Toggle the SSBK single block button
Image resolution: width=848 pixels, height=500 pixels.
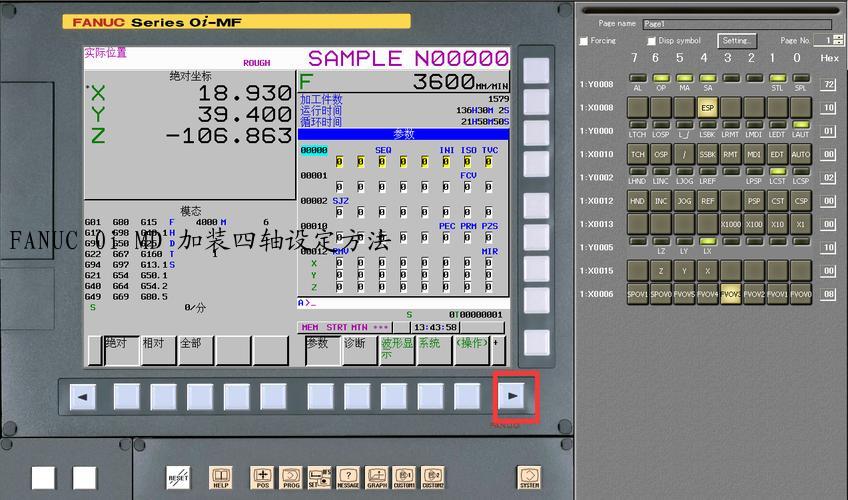[x=707, y=154]
